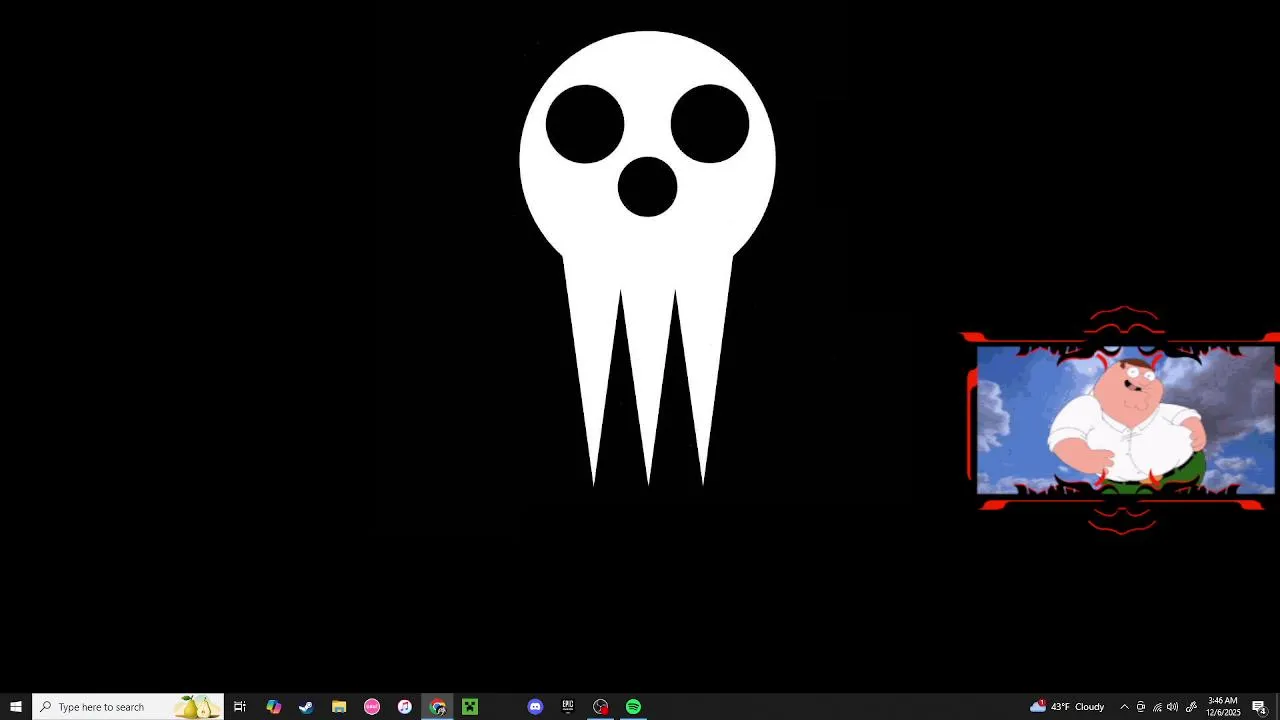
Task: Focus the Type here to search box
Action: tap(128, 707)
